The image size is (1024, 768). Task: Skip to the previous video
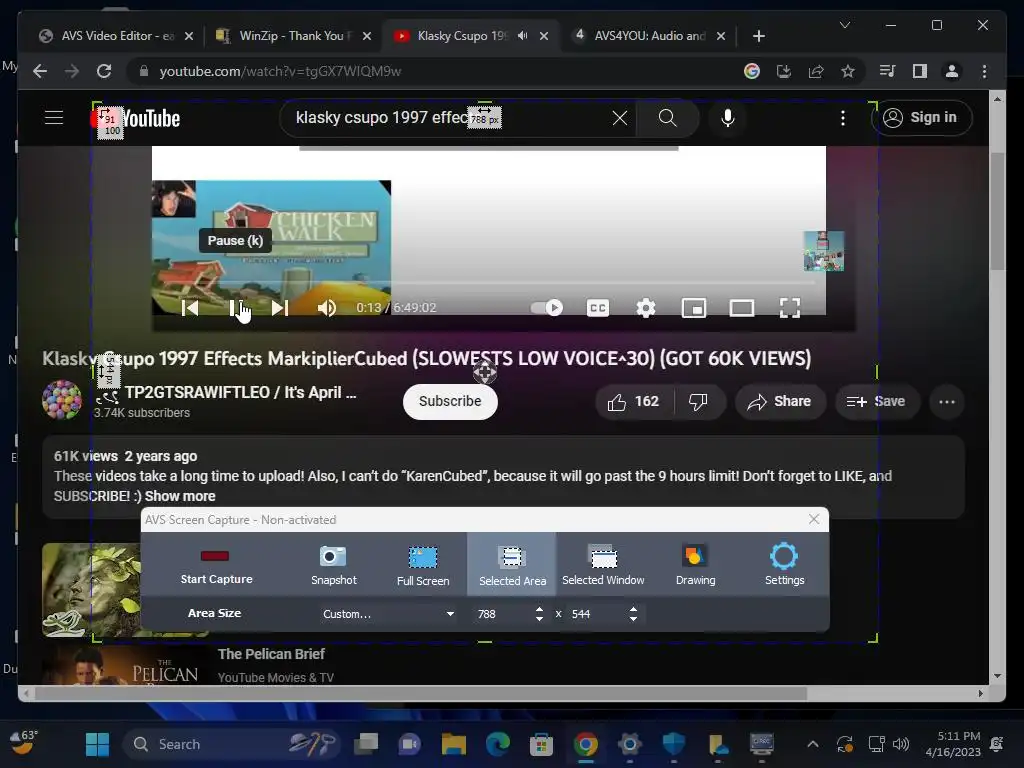point(190,308)
